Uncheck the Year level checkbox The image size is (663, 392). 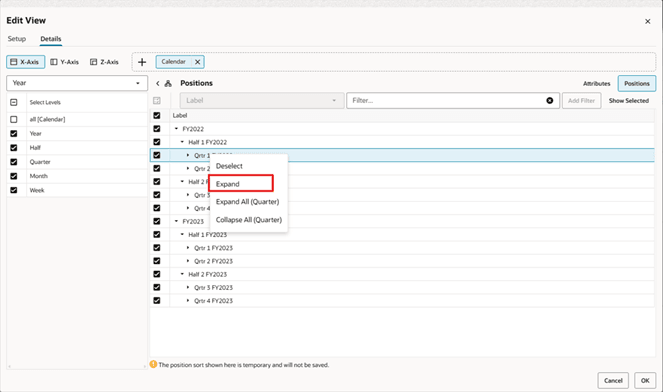click(x=14, y=134)
